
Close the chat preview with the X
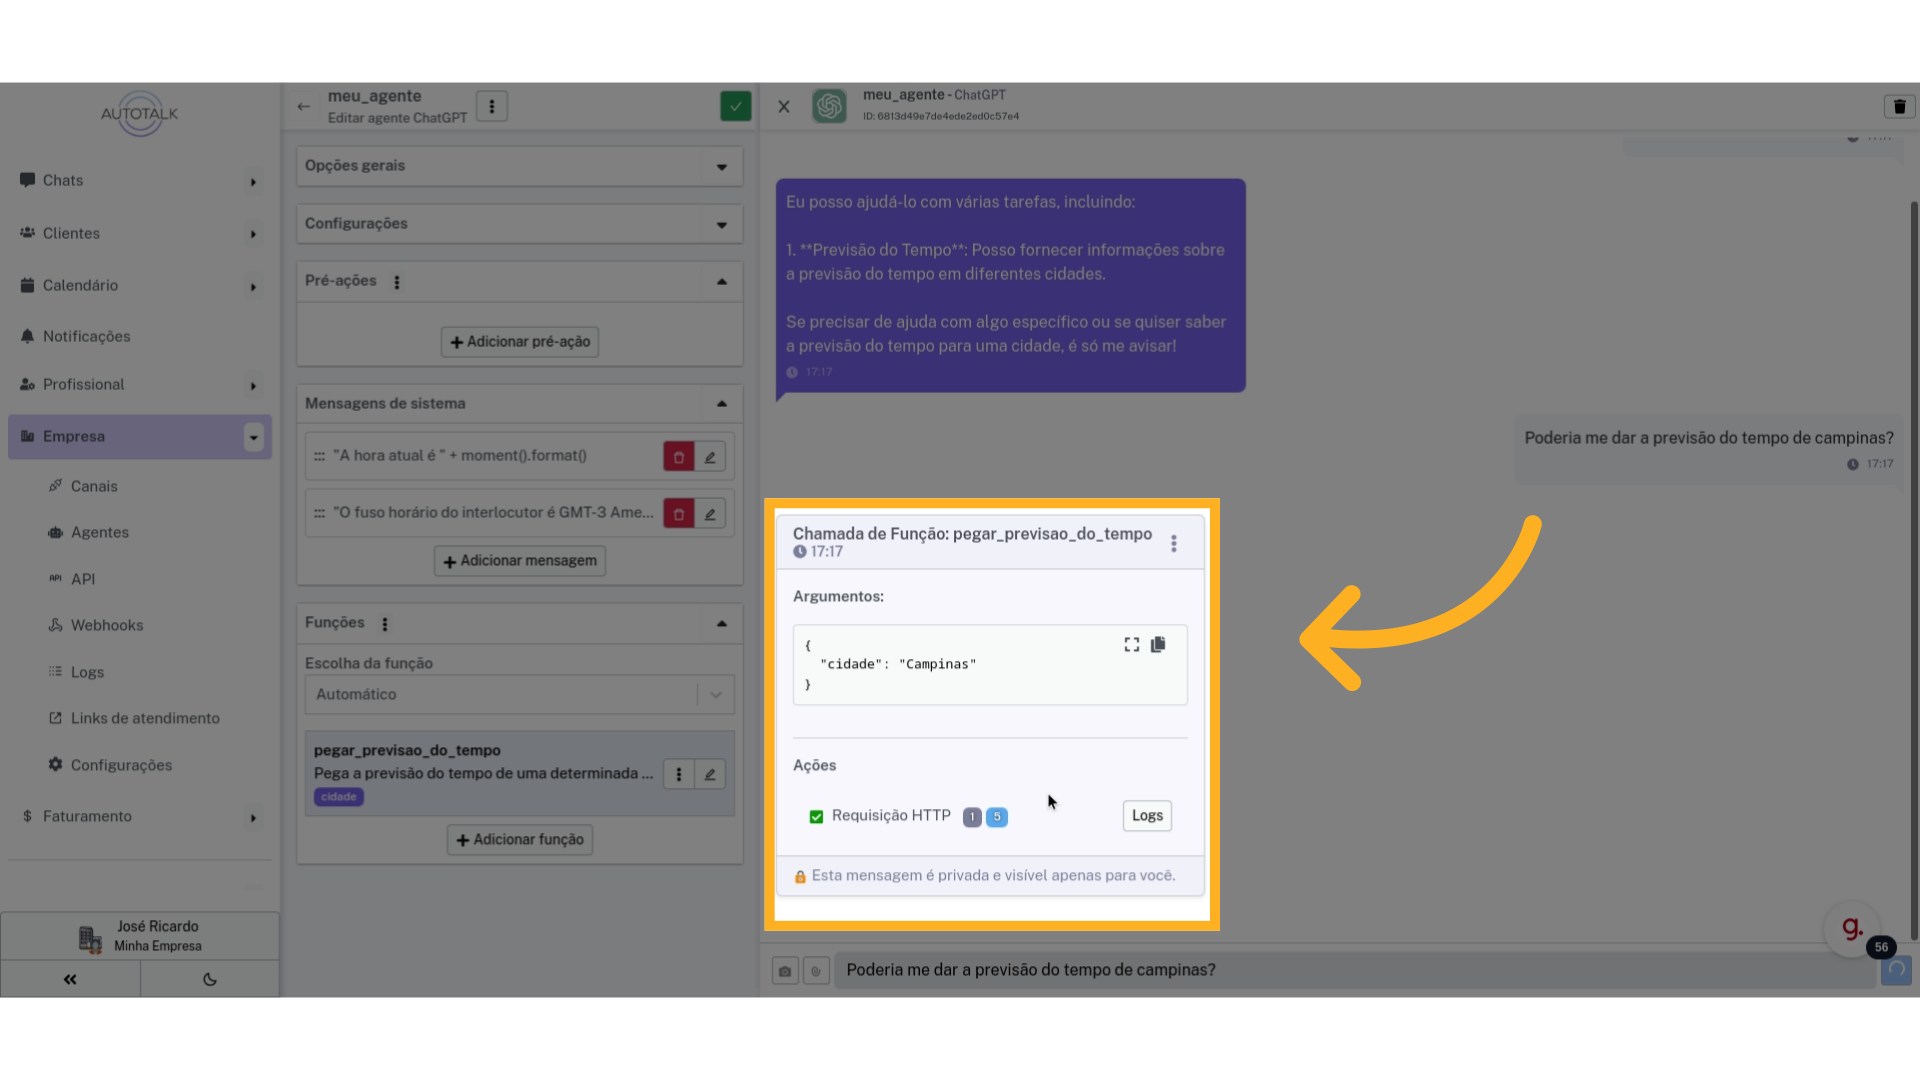click(x=784, y=106)
